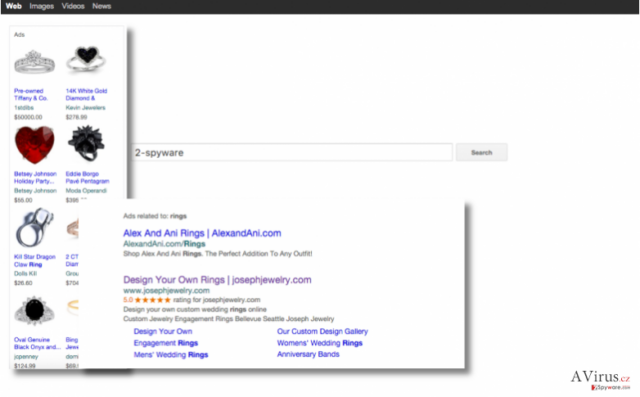Open the Tiffany diamond ring image
Viewport: 640px width, 397px height.
34,62
